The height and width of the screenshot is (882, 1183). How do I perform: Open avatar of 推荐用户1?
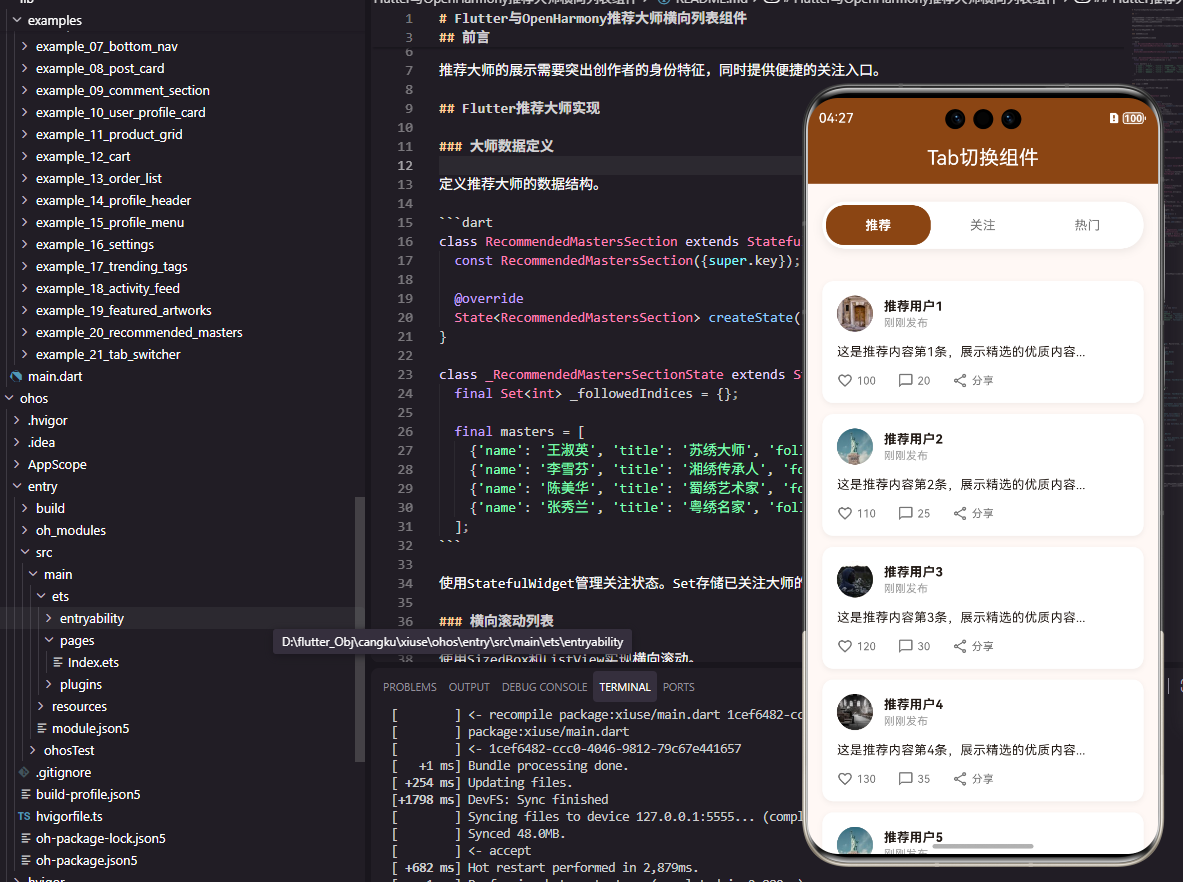point(855,314)
